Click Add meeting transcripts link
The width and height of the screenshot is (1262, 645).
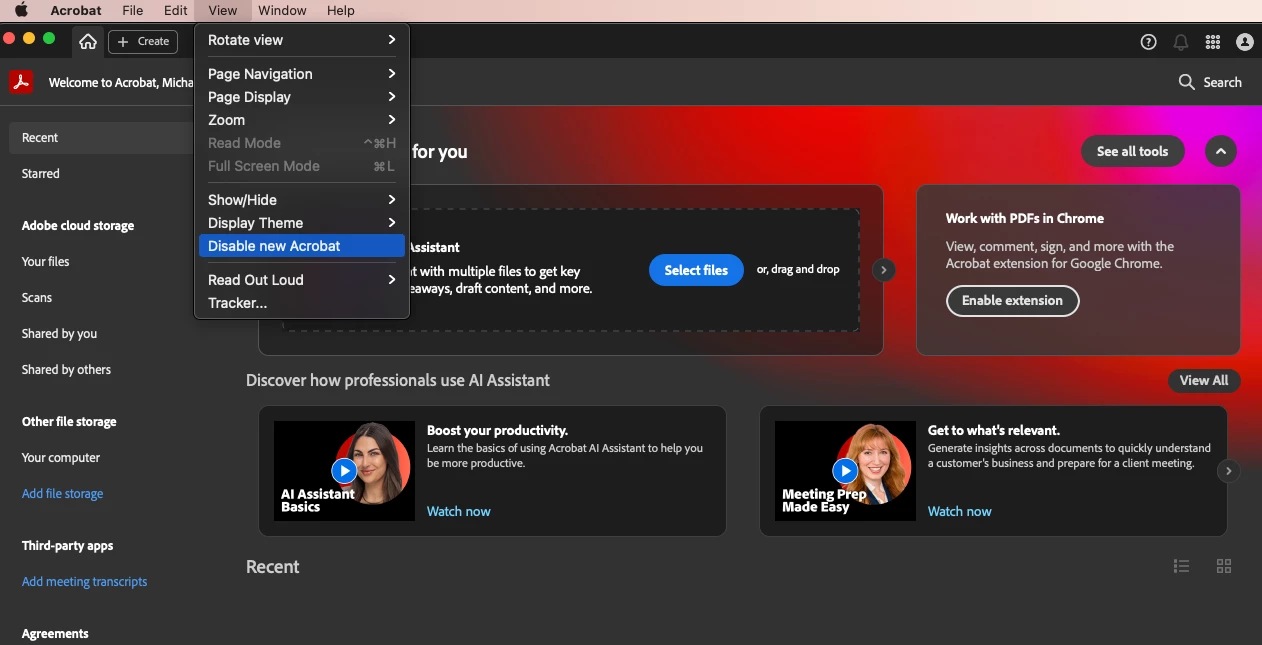pyautogui.click(x=84, y=581)
